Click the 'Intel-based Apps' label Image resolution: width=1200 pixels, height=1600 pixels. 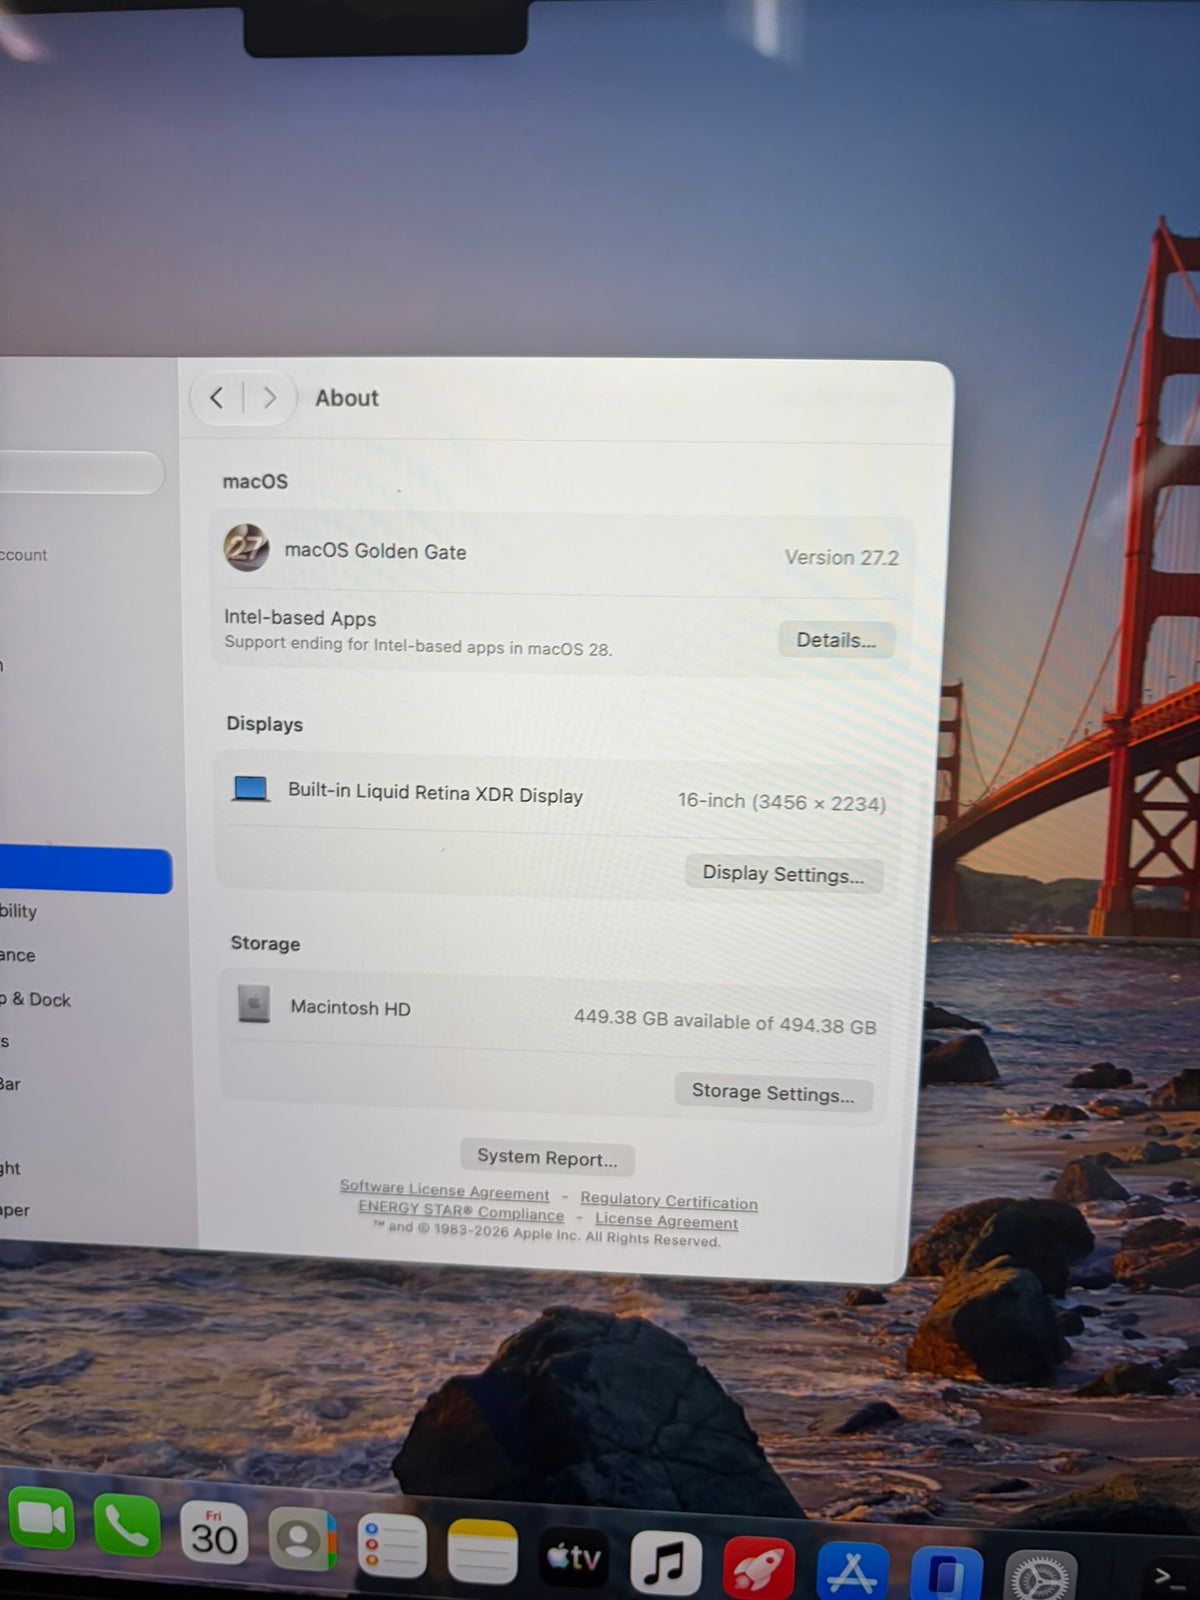pyautogui.click(x=300, y=618)
